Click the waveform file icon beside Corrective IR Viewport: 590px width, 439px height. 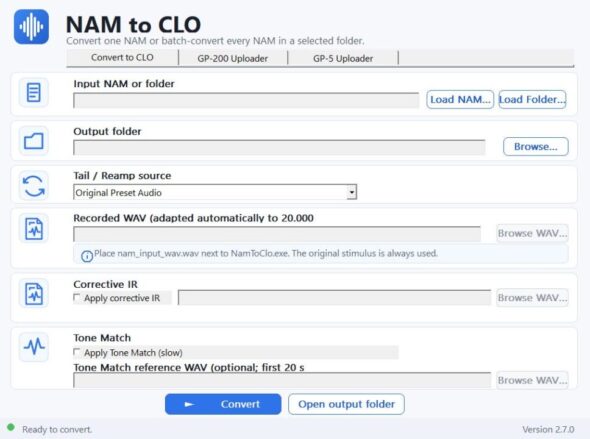pos(33,293)
